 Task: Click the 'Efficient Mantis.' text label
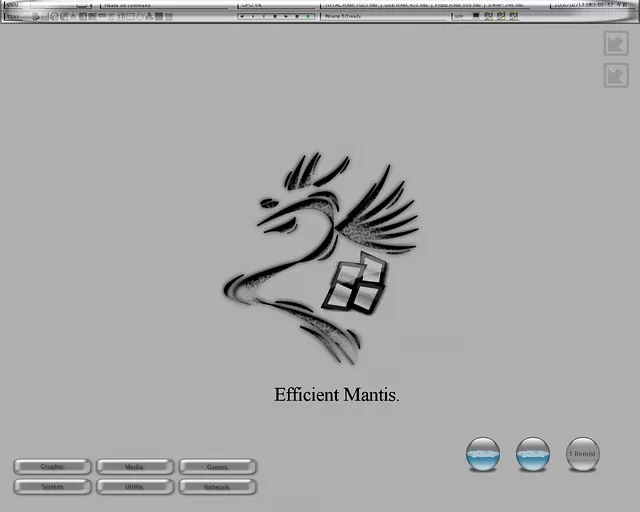click(337, 395)
